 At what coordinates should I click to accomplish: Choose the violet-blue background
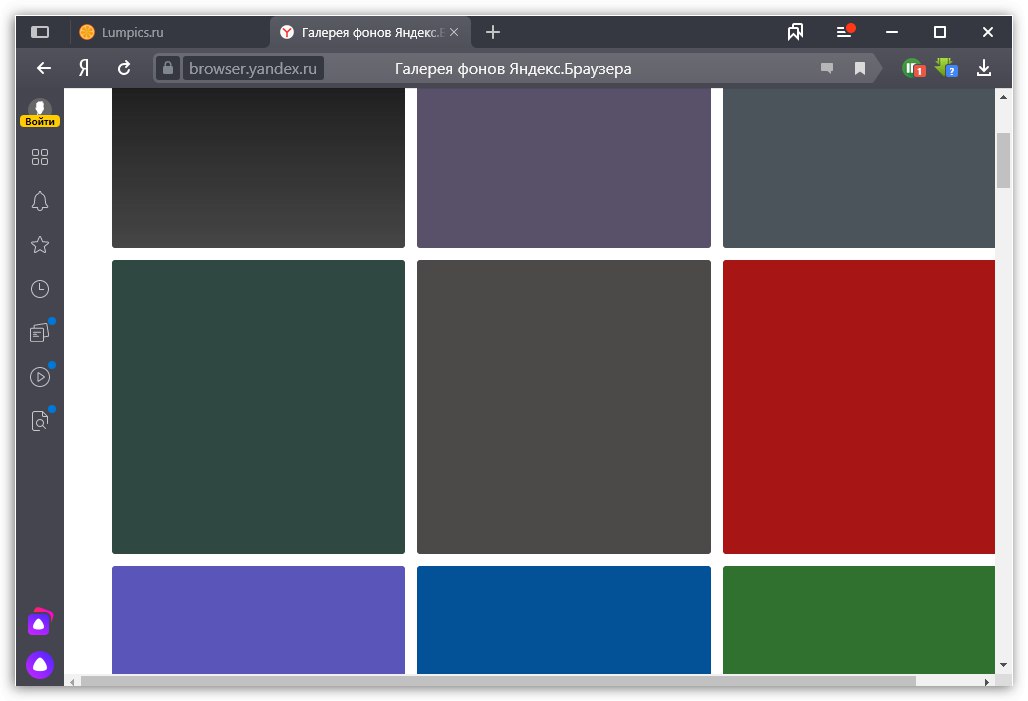click(x=258, y=620)
